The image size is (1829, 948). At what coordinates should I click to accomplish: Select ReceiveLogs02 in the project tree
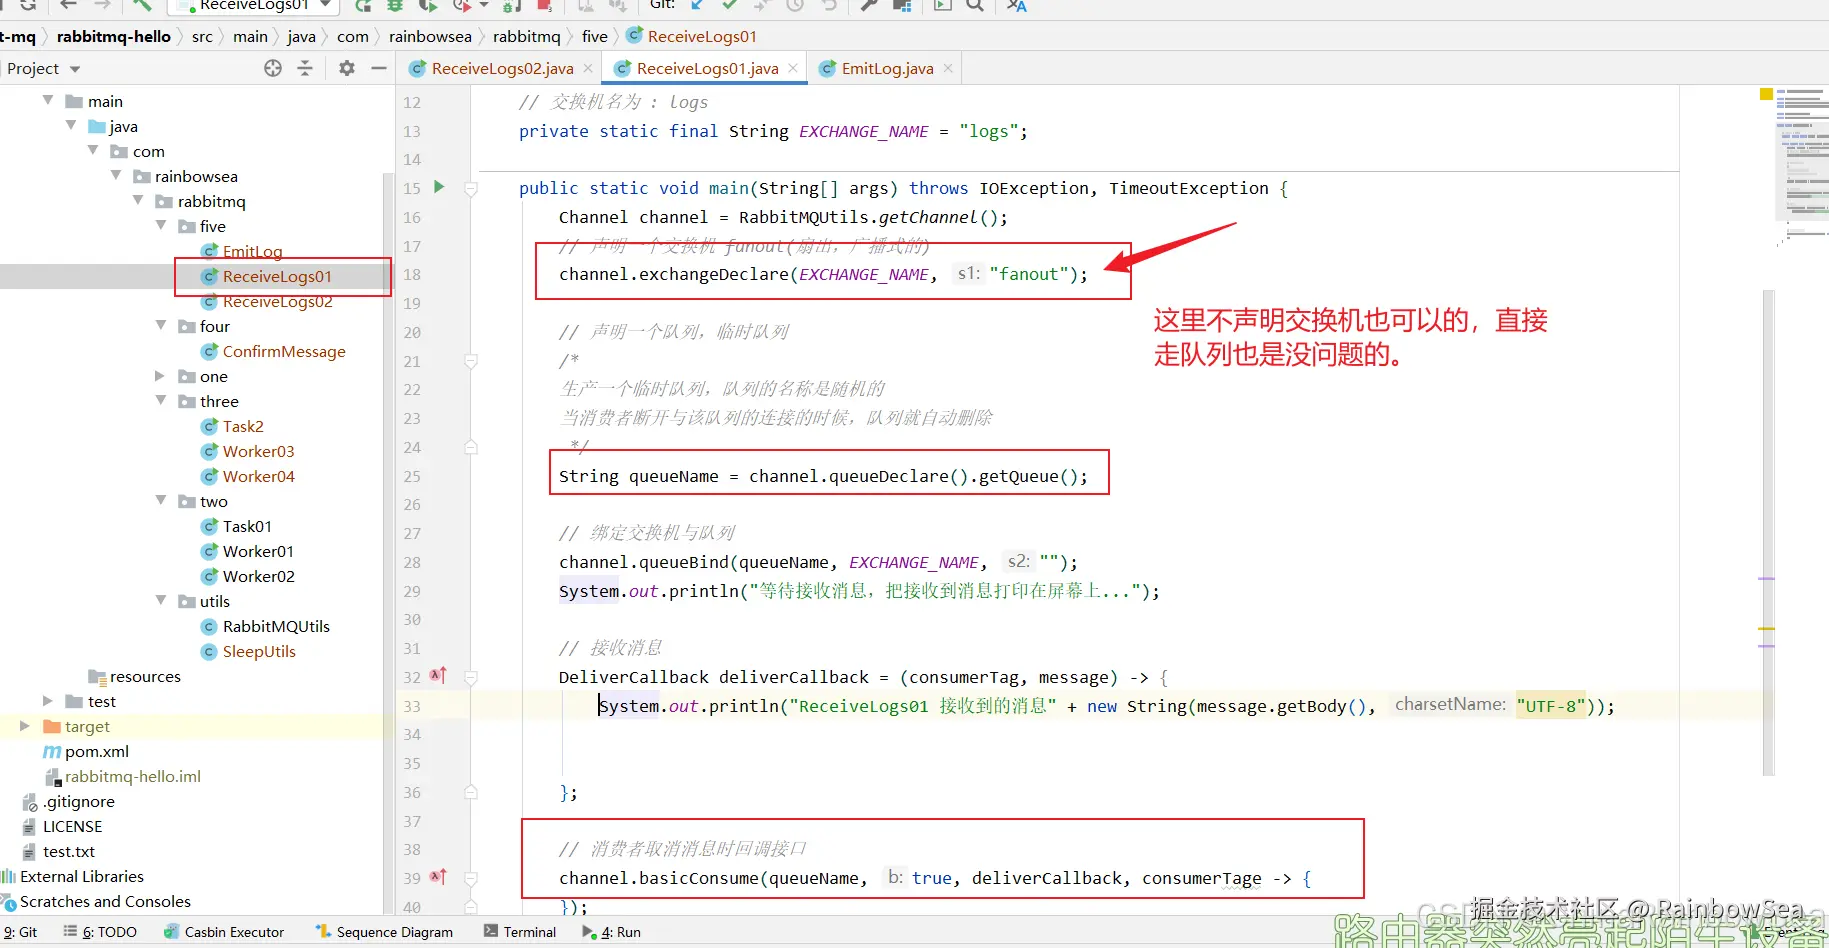pyautogui.click(x=277, y=302)
